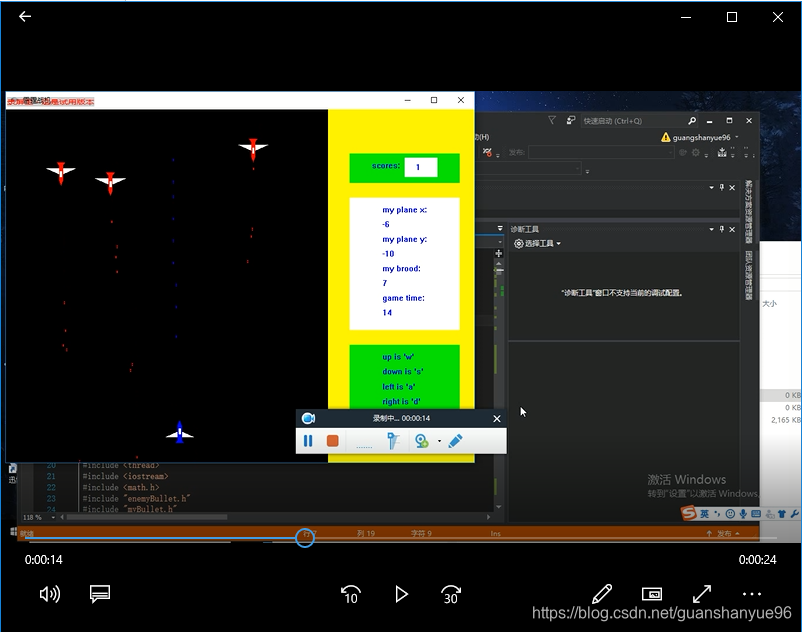Click the yellow account warning icon
The image size is (802, 632).
pyautogui.click(x=665, y=137)
